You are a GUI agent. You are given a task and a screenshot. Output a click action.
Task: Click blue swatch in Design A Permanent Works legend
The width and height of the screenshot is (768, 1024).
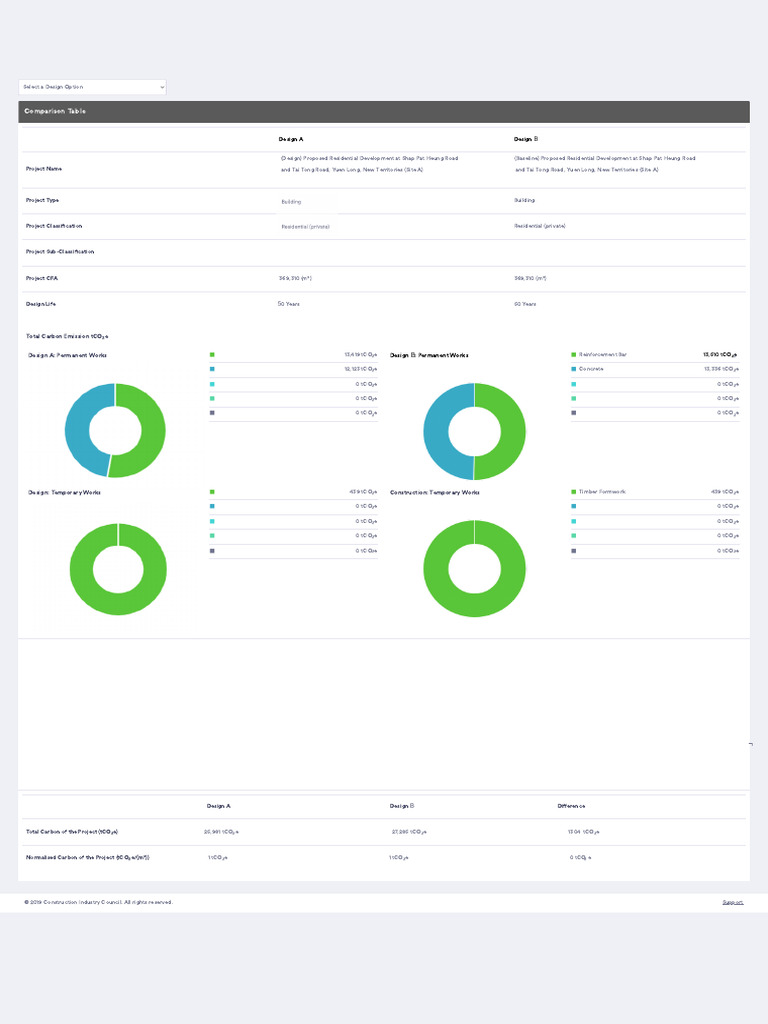tap(212, 369)
